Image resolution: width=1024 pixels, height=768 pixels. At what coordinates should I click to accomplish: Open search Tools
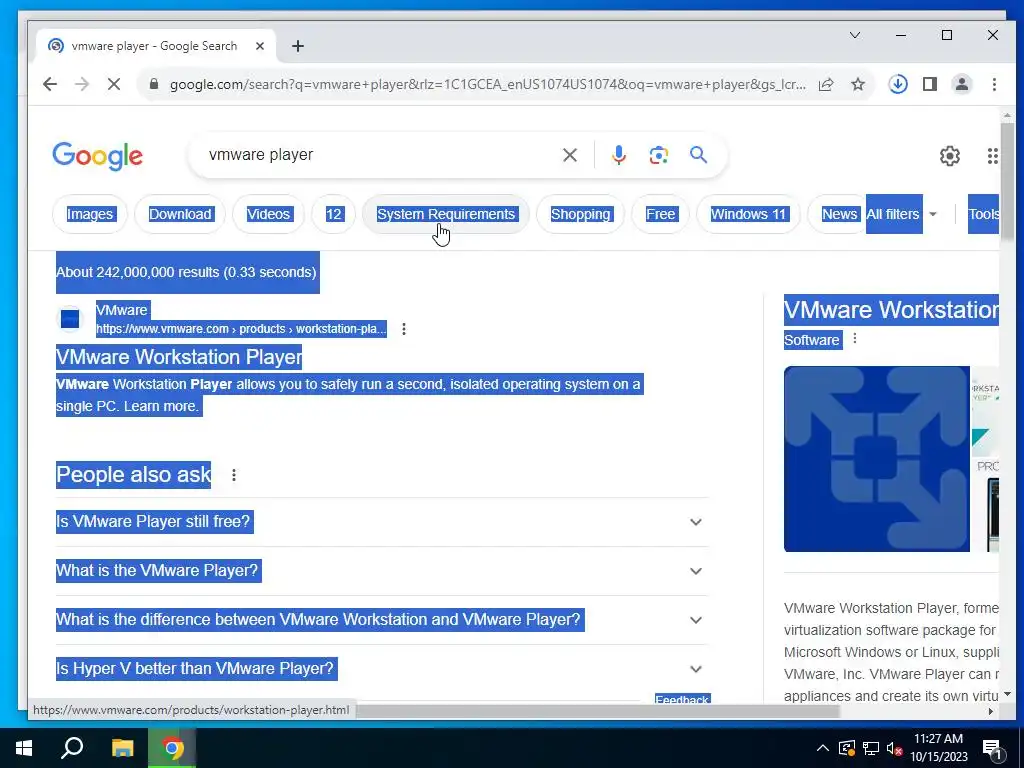(984, 214)
